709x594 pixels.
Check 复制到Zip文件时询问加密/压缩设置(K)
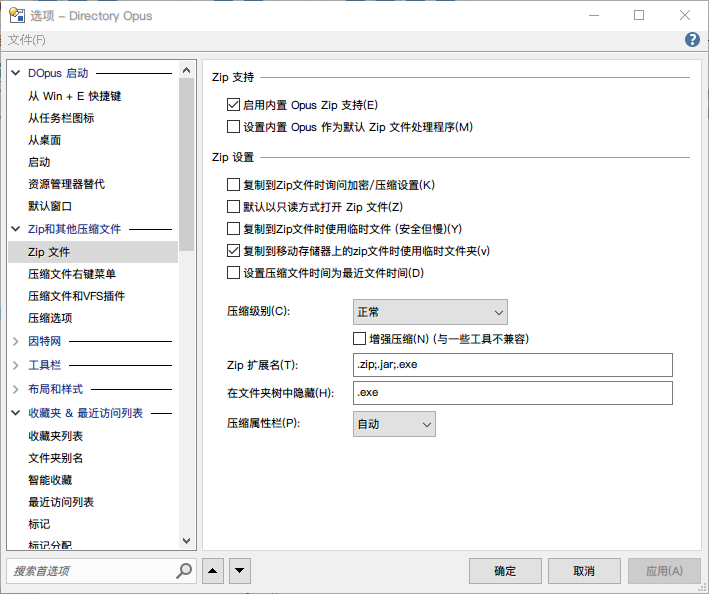(x=233, y=184)
